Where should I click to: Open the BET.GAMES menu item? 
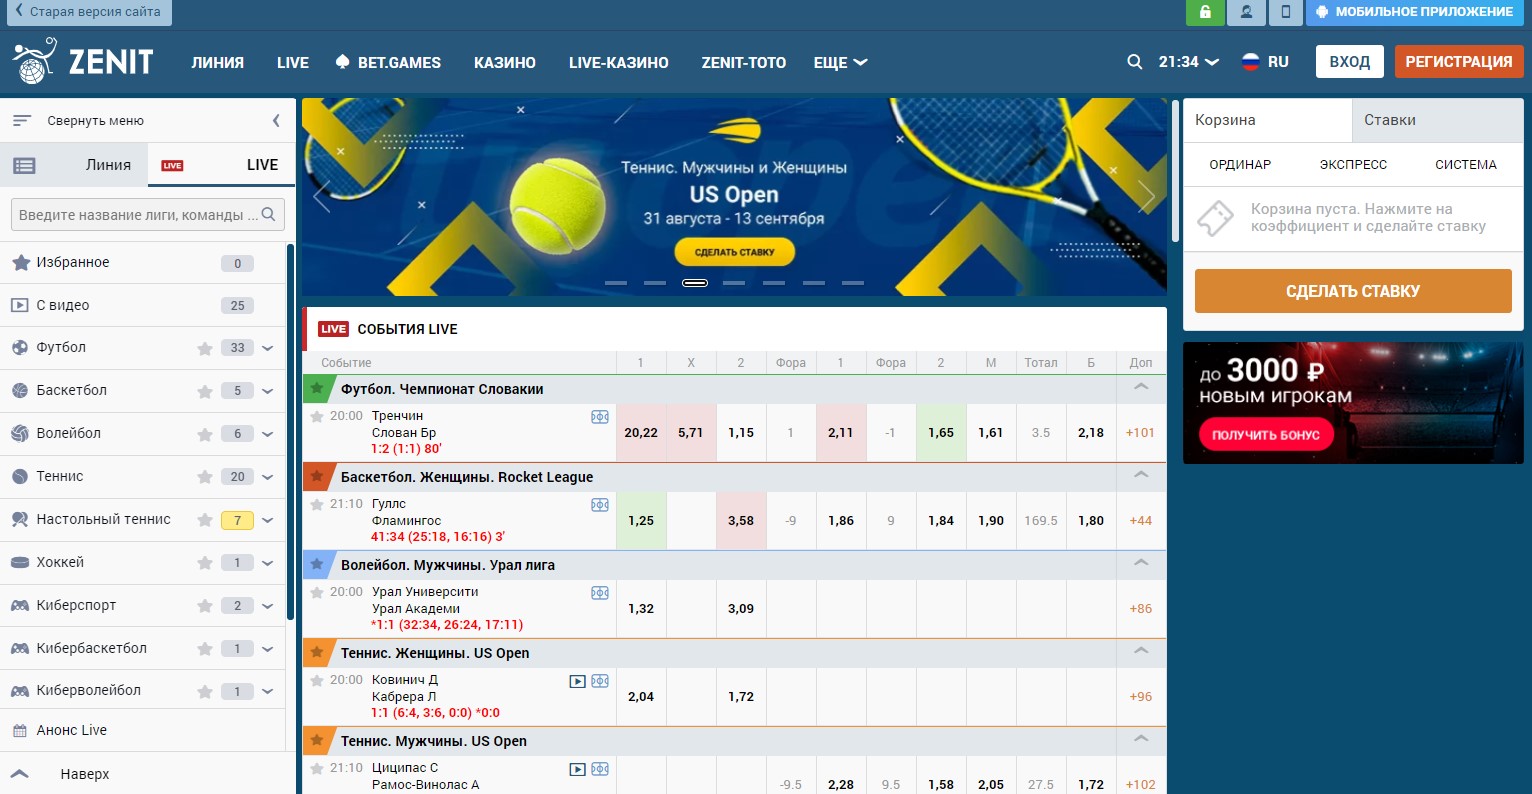pos(388,62)
